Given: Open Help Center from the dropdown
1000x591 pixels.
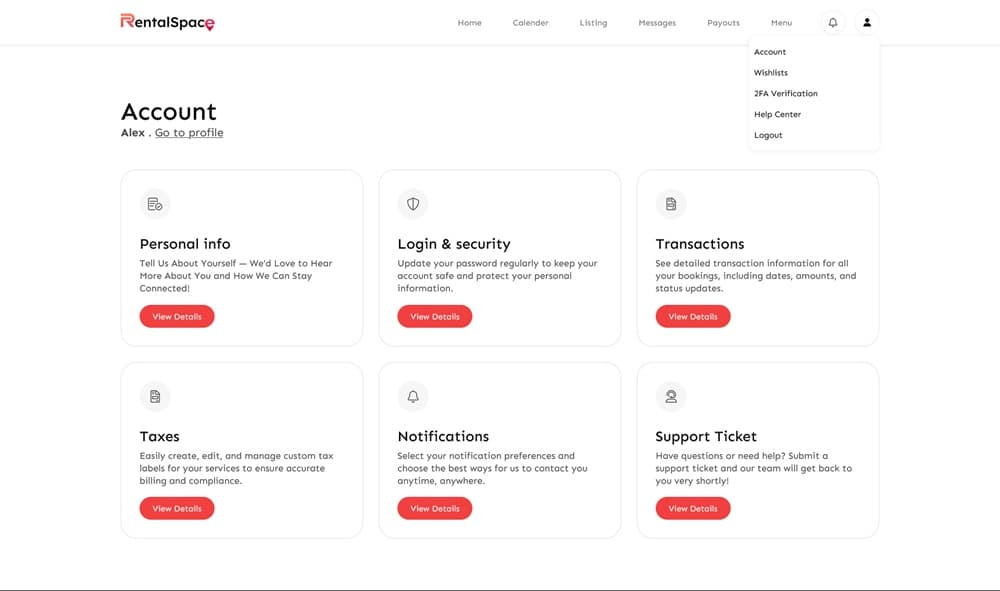Looking at the screenshot, I should pyautogui.click(x=777, y=114).
